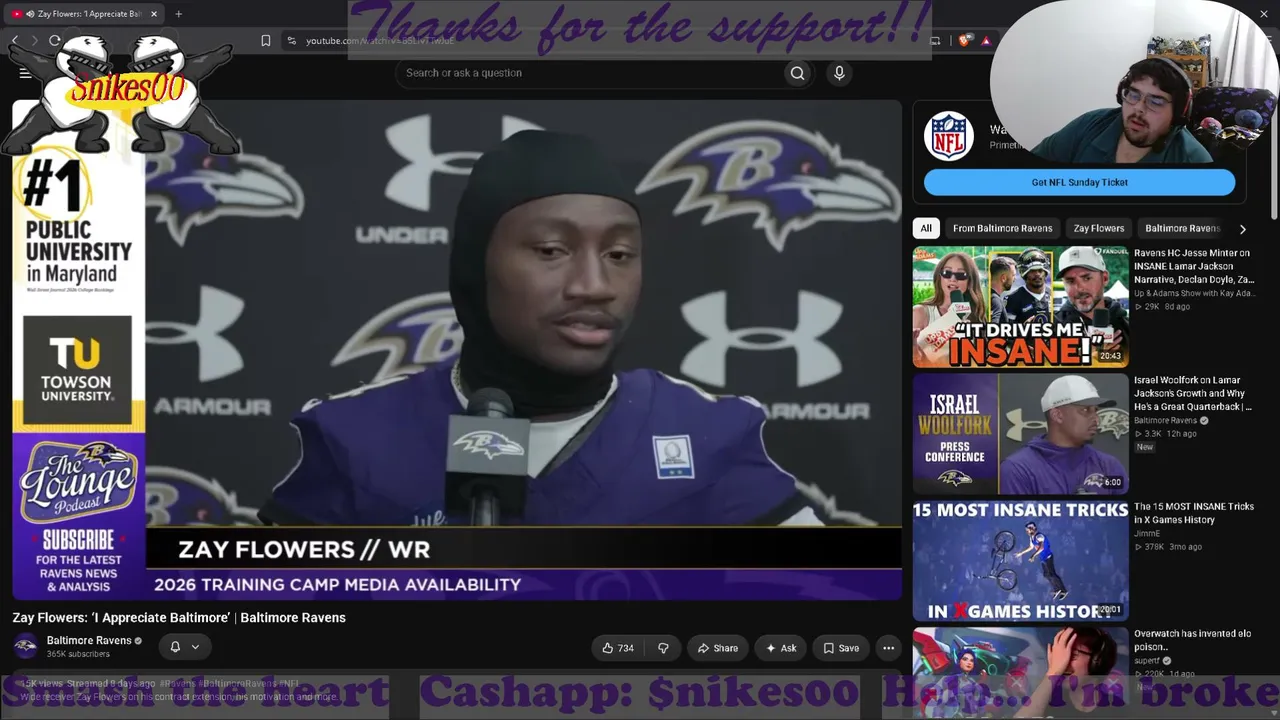The height and width of the screenshot is (720, 1280).
Task: Close the Zay Flowers browser tab
Action: pos(155,14)
